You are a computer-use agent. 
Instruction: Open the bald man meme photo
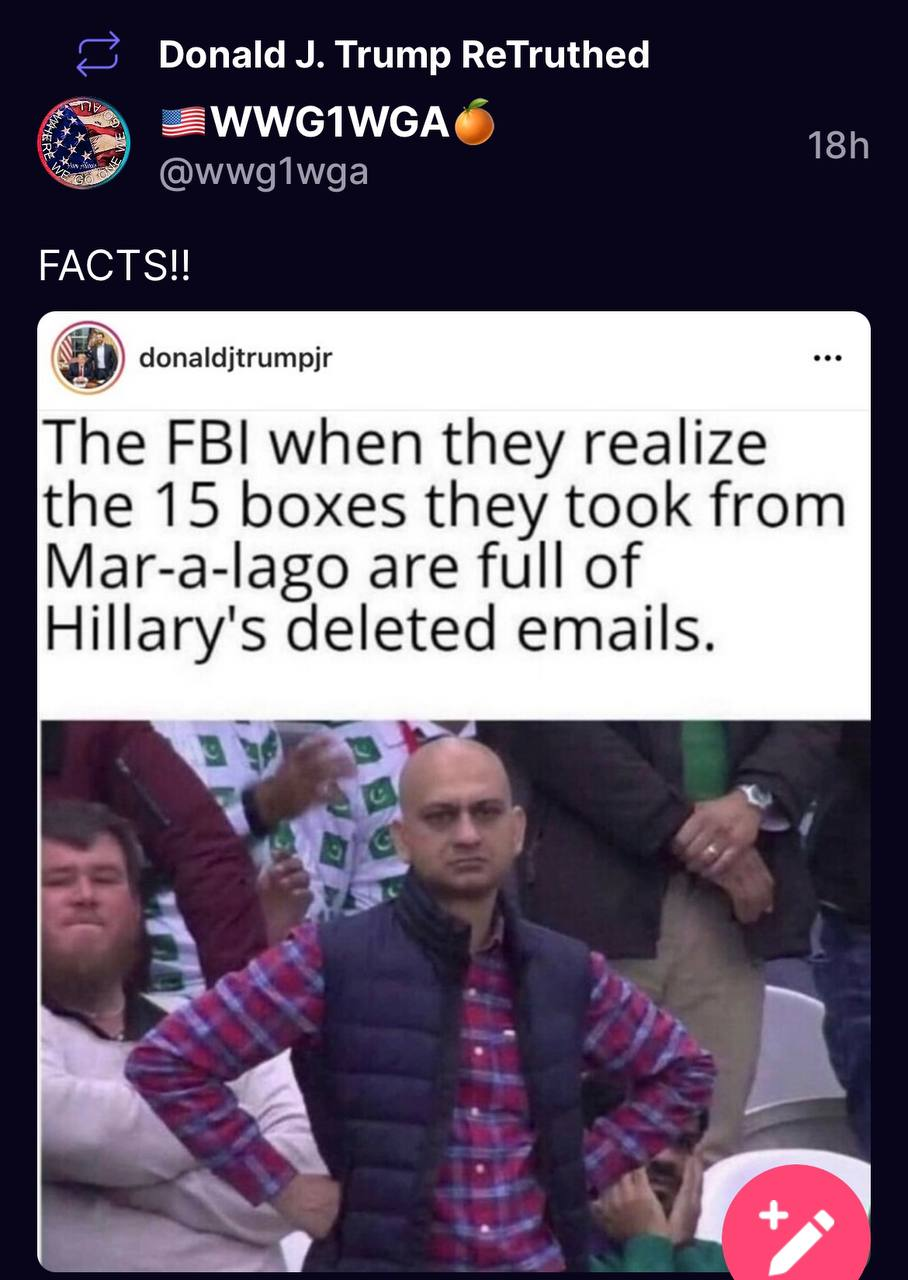454,994
